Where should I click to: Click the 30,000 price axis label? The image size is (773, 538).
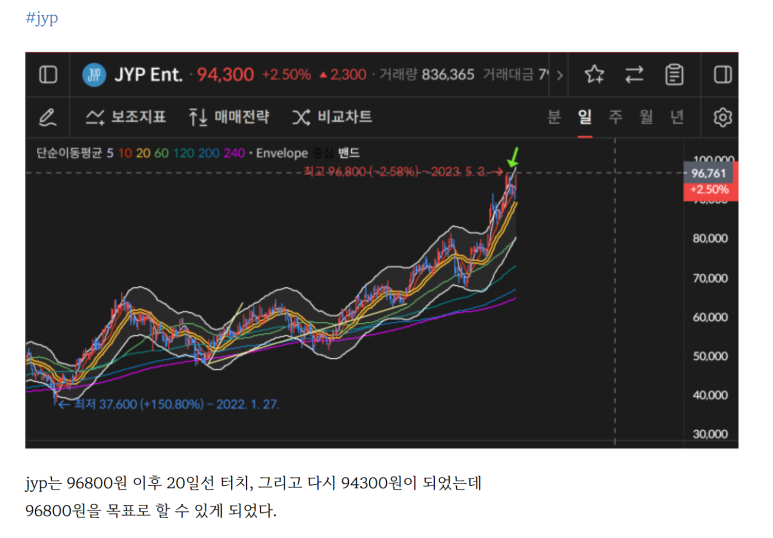pyautogui.click(x=710, y=434)
